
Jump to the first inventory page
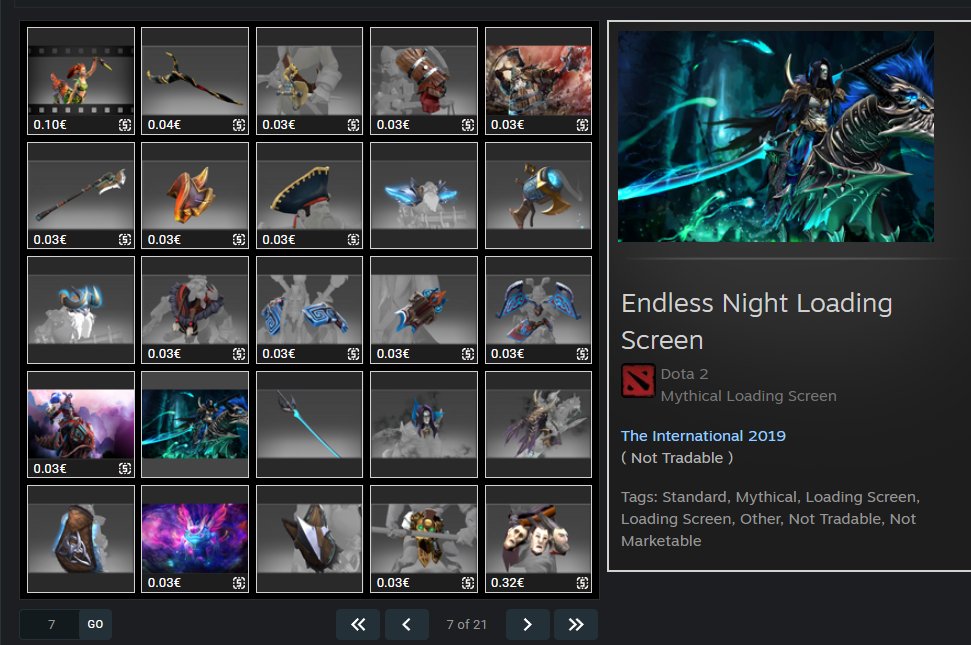click(358, 625)
